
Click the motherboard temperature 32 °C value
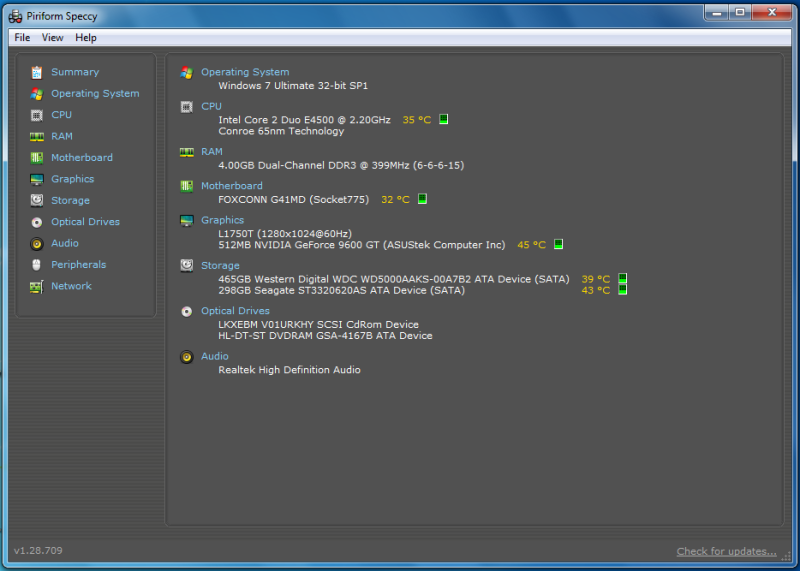click(x=395, y=200)
